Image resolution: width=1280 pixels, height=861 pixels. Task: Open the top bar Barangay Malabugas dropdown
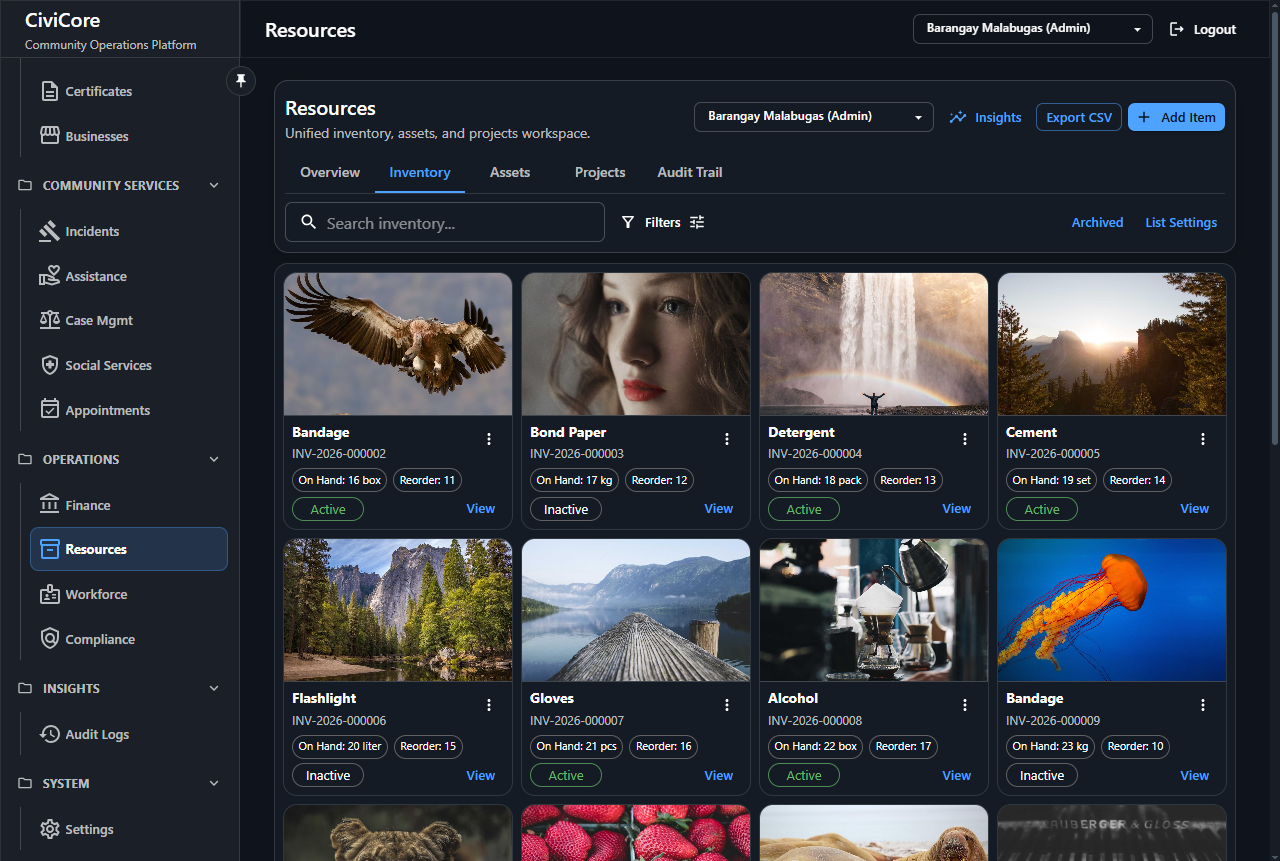coord(1033,29)
